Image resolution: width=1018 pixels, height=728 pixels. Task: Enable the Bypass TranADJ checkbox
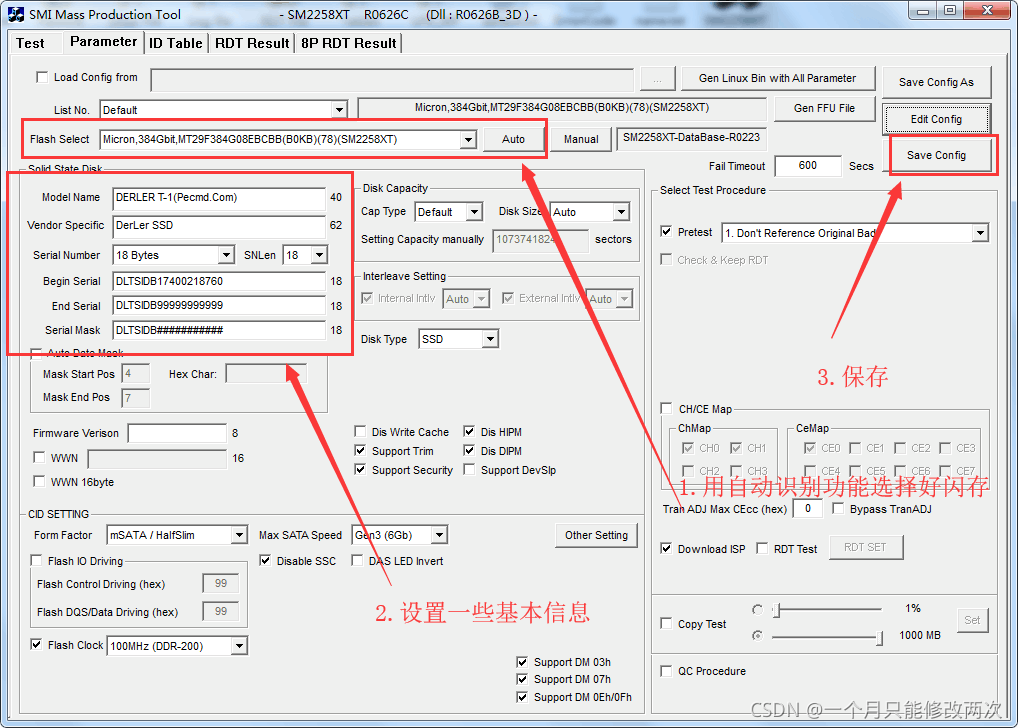(x=838, y=508)
